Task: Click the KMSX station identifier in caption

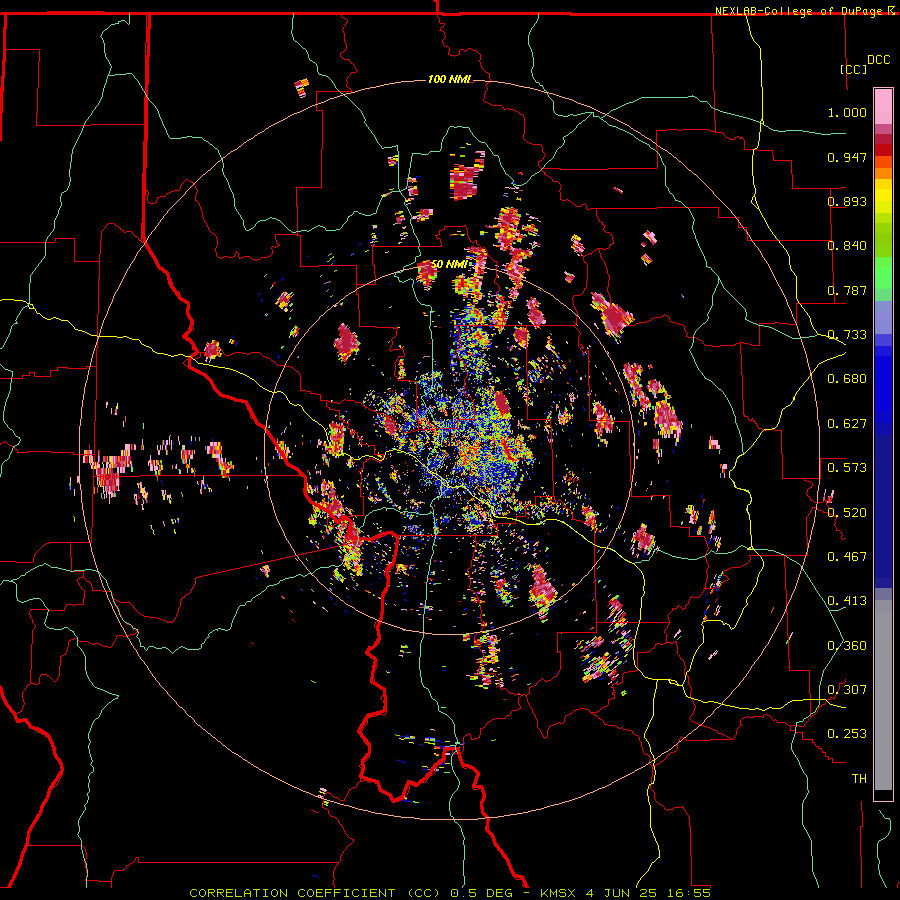Action: click(560, 893)
